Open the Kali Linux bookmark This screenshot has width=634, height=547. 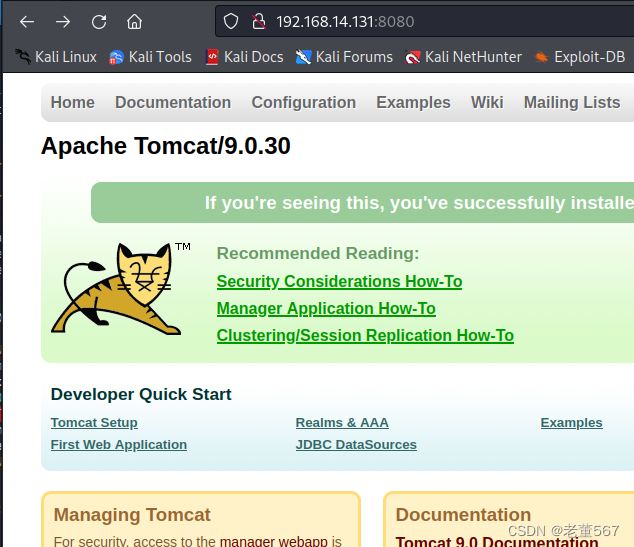click(x=56, y=57)
